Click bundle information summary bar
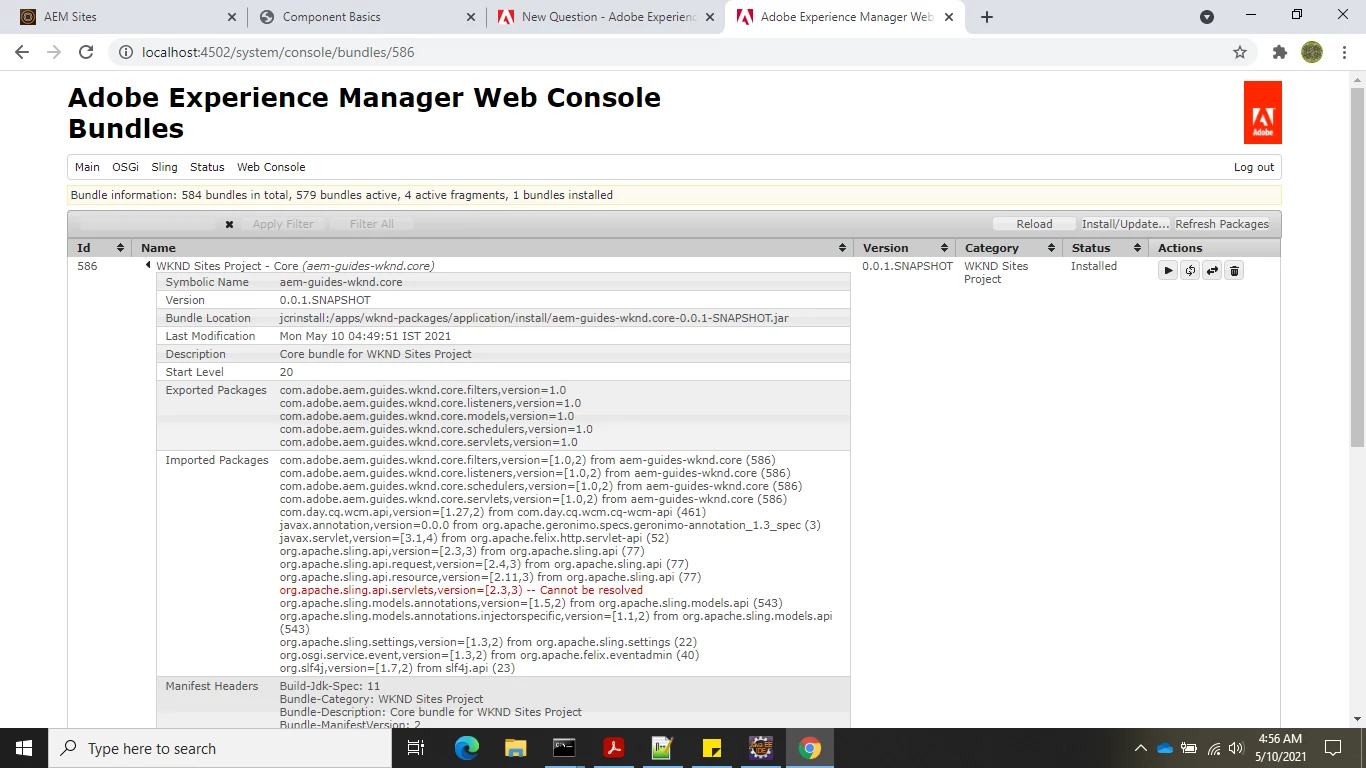Viewport: 1366px width, 768px height. point(674,195)
